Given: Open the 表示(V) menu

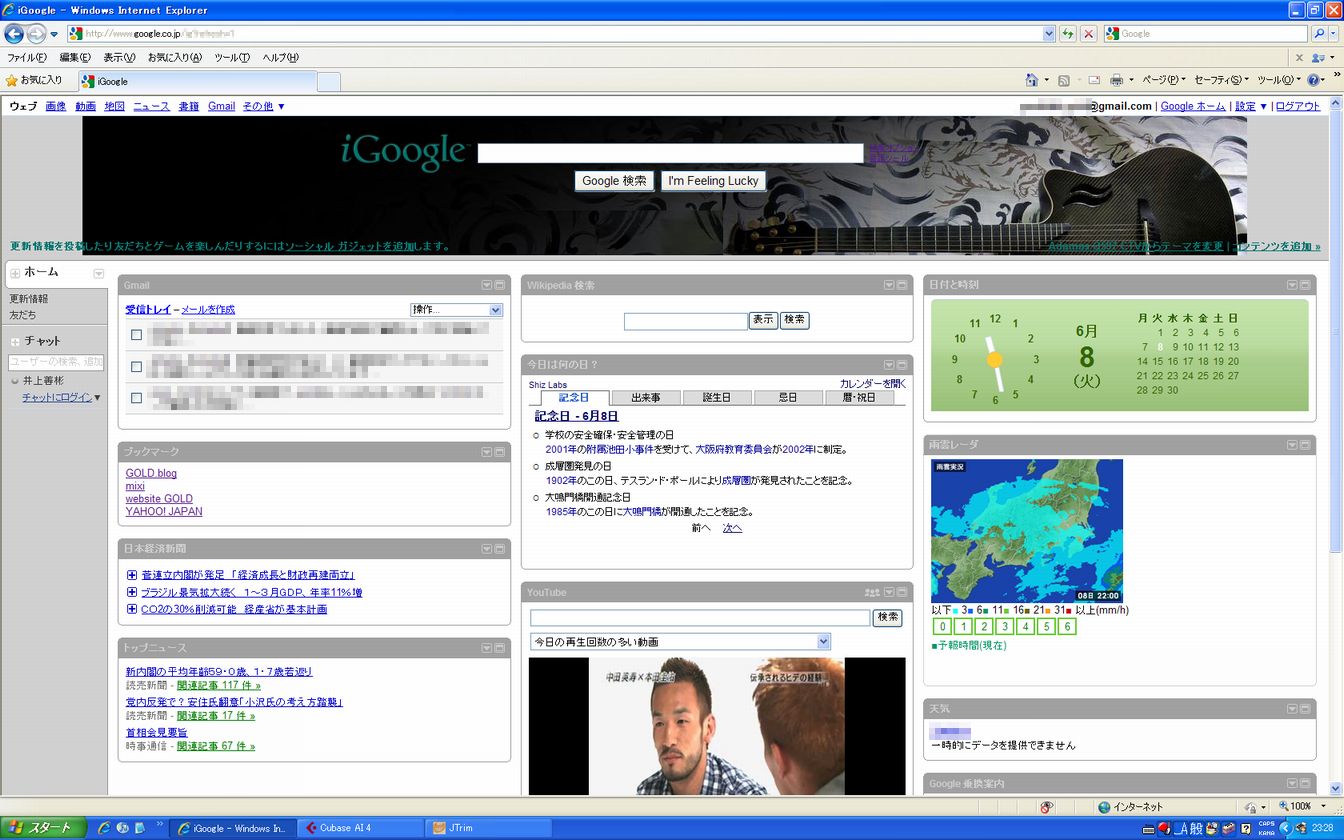Looking at the screenshot, I should (x=120, y=58).
